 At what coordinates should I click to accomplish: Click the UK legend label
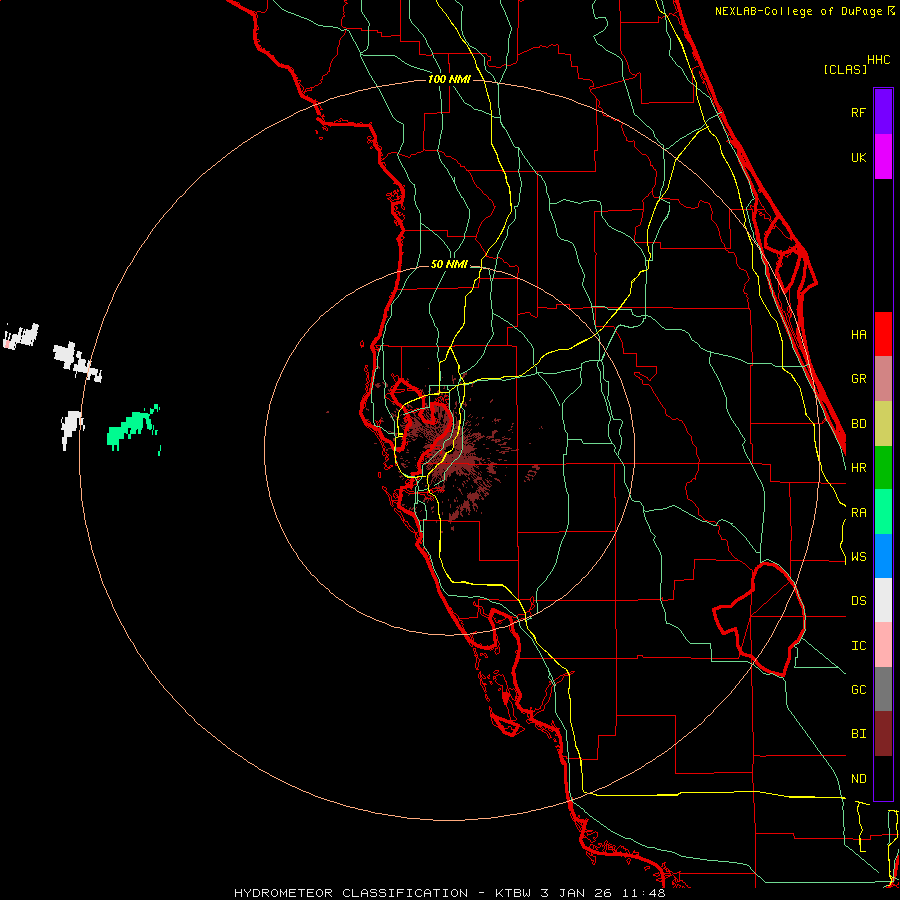point(858,157)
